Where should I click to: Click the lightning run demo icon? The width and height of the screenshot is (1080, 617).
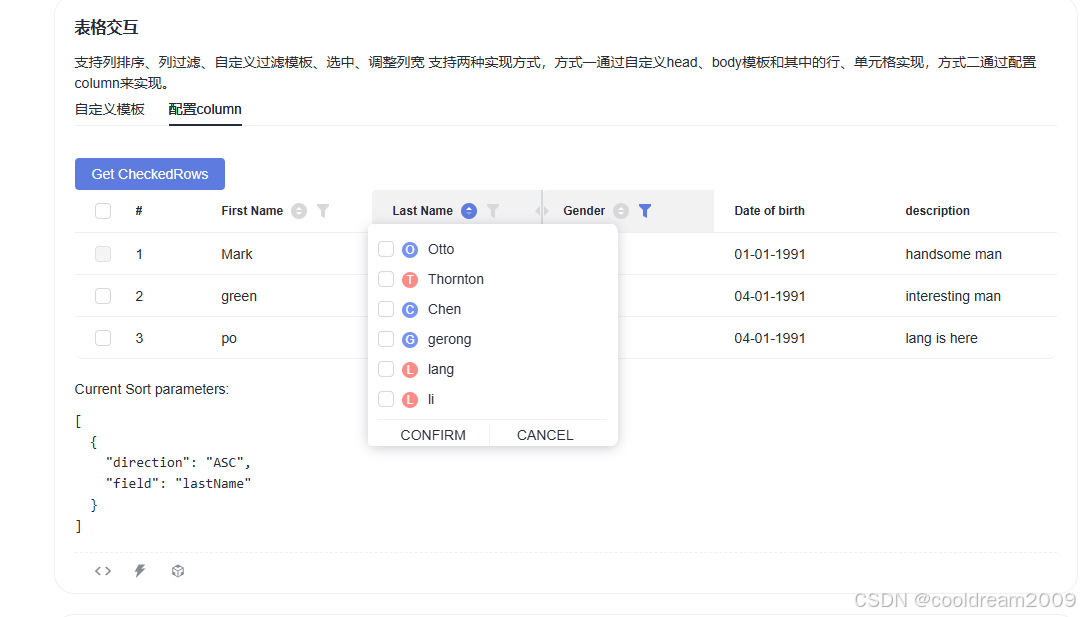(139, 570)
